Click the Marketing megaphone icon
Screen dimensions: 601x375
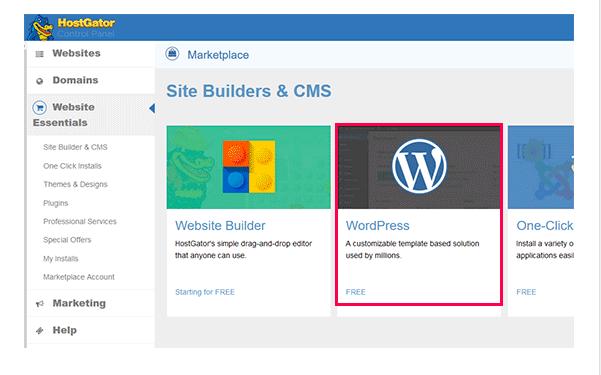click(39, 304)
